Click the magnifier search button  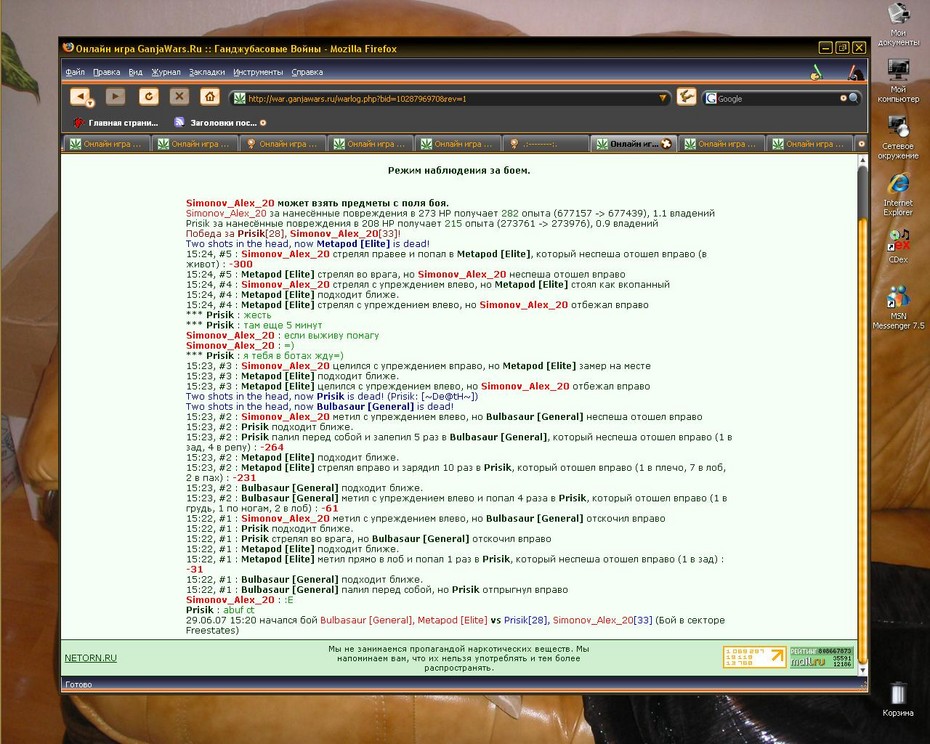(x=853, y=98)
